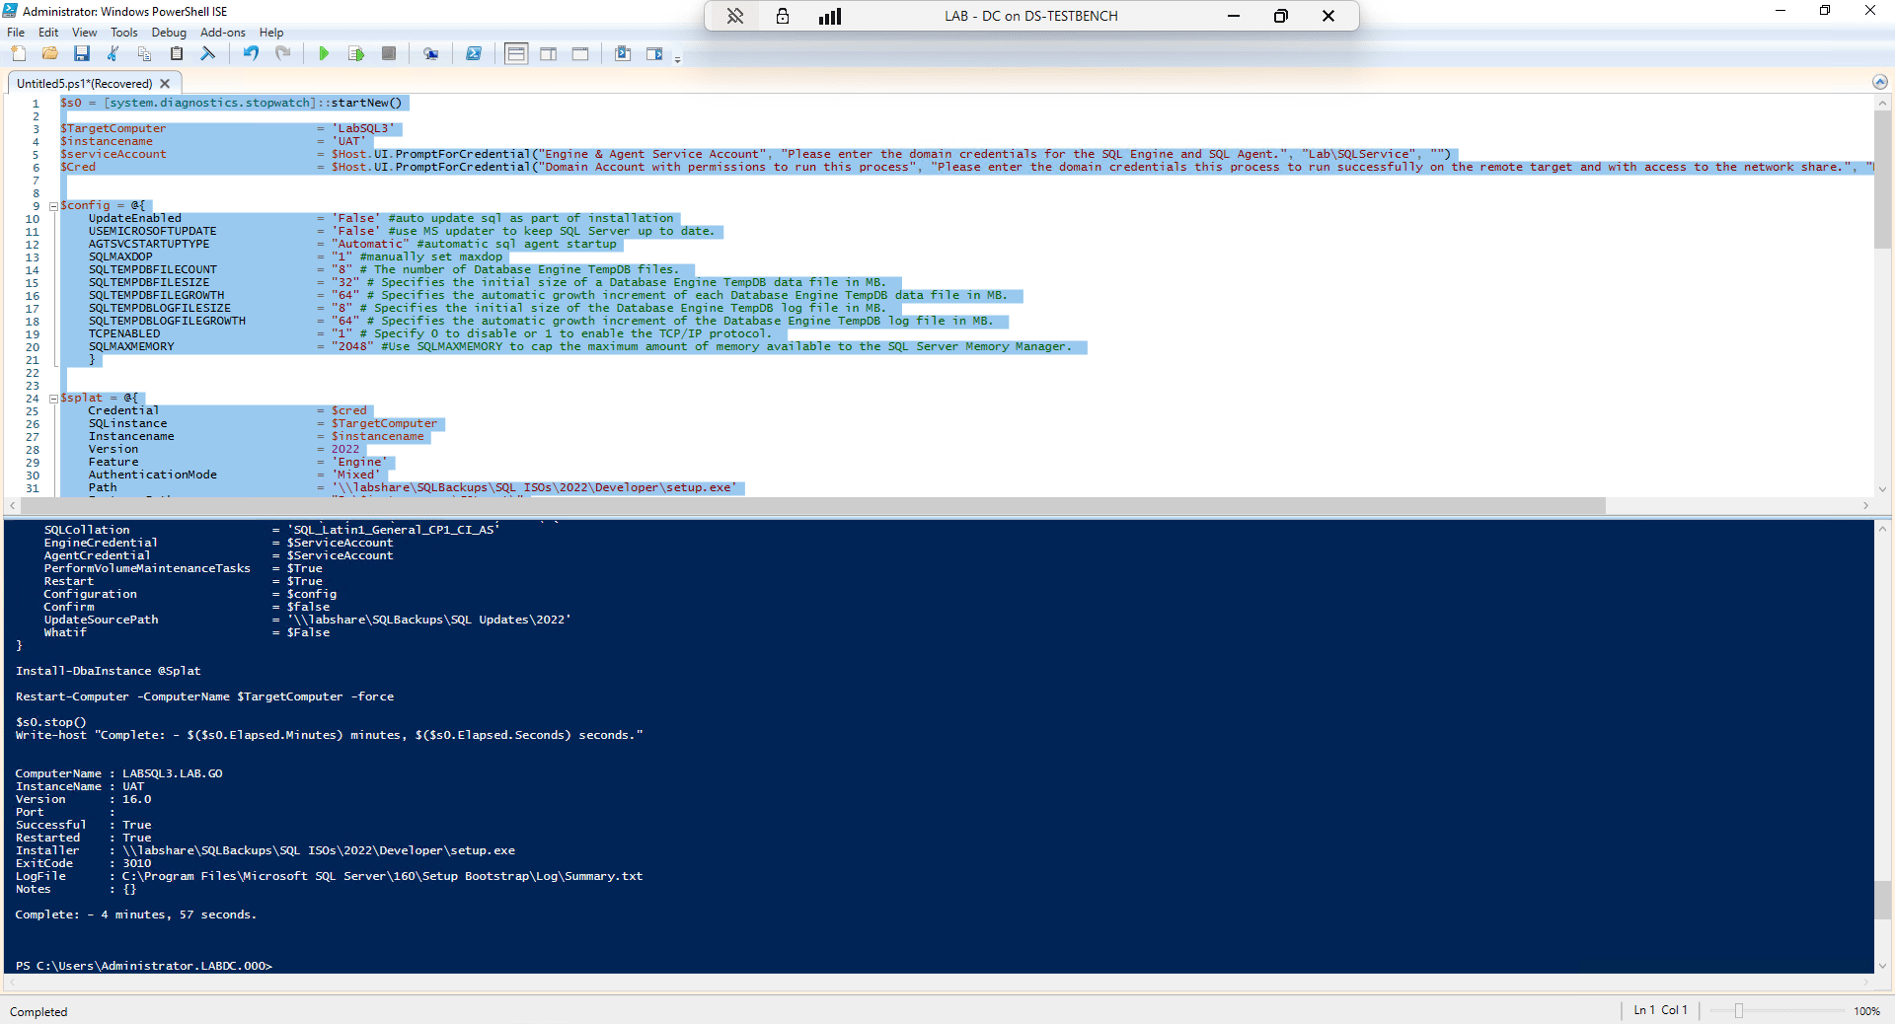Close the Untitled5.ps1 script tab
1896x1024 pixels.
(x=165, y=84)
